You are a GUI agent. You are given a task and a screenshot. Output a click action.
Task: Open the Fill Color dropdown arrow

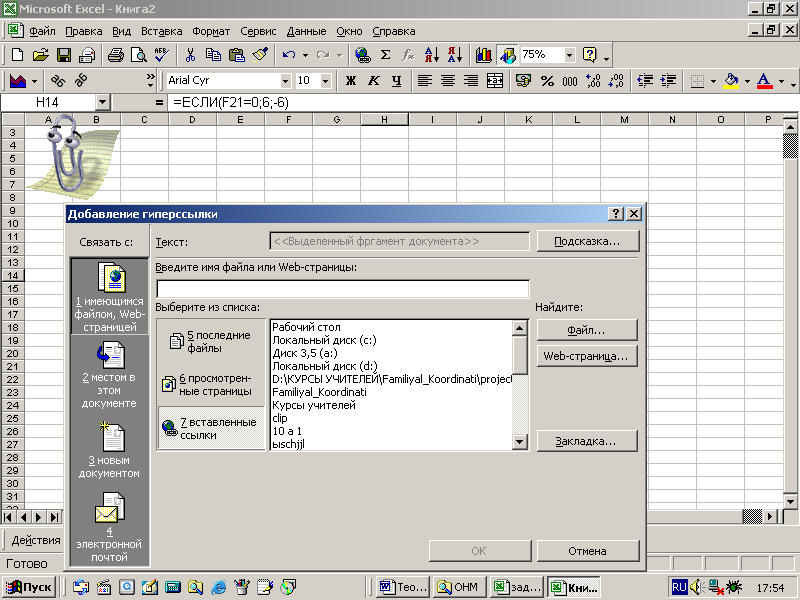pyautogui.click(x=747, y=81)
